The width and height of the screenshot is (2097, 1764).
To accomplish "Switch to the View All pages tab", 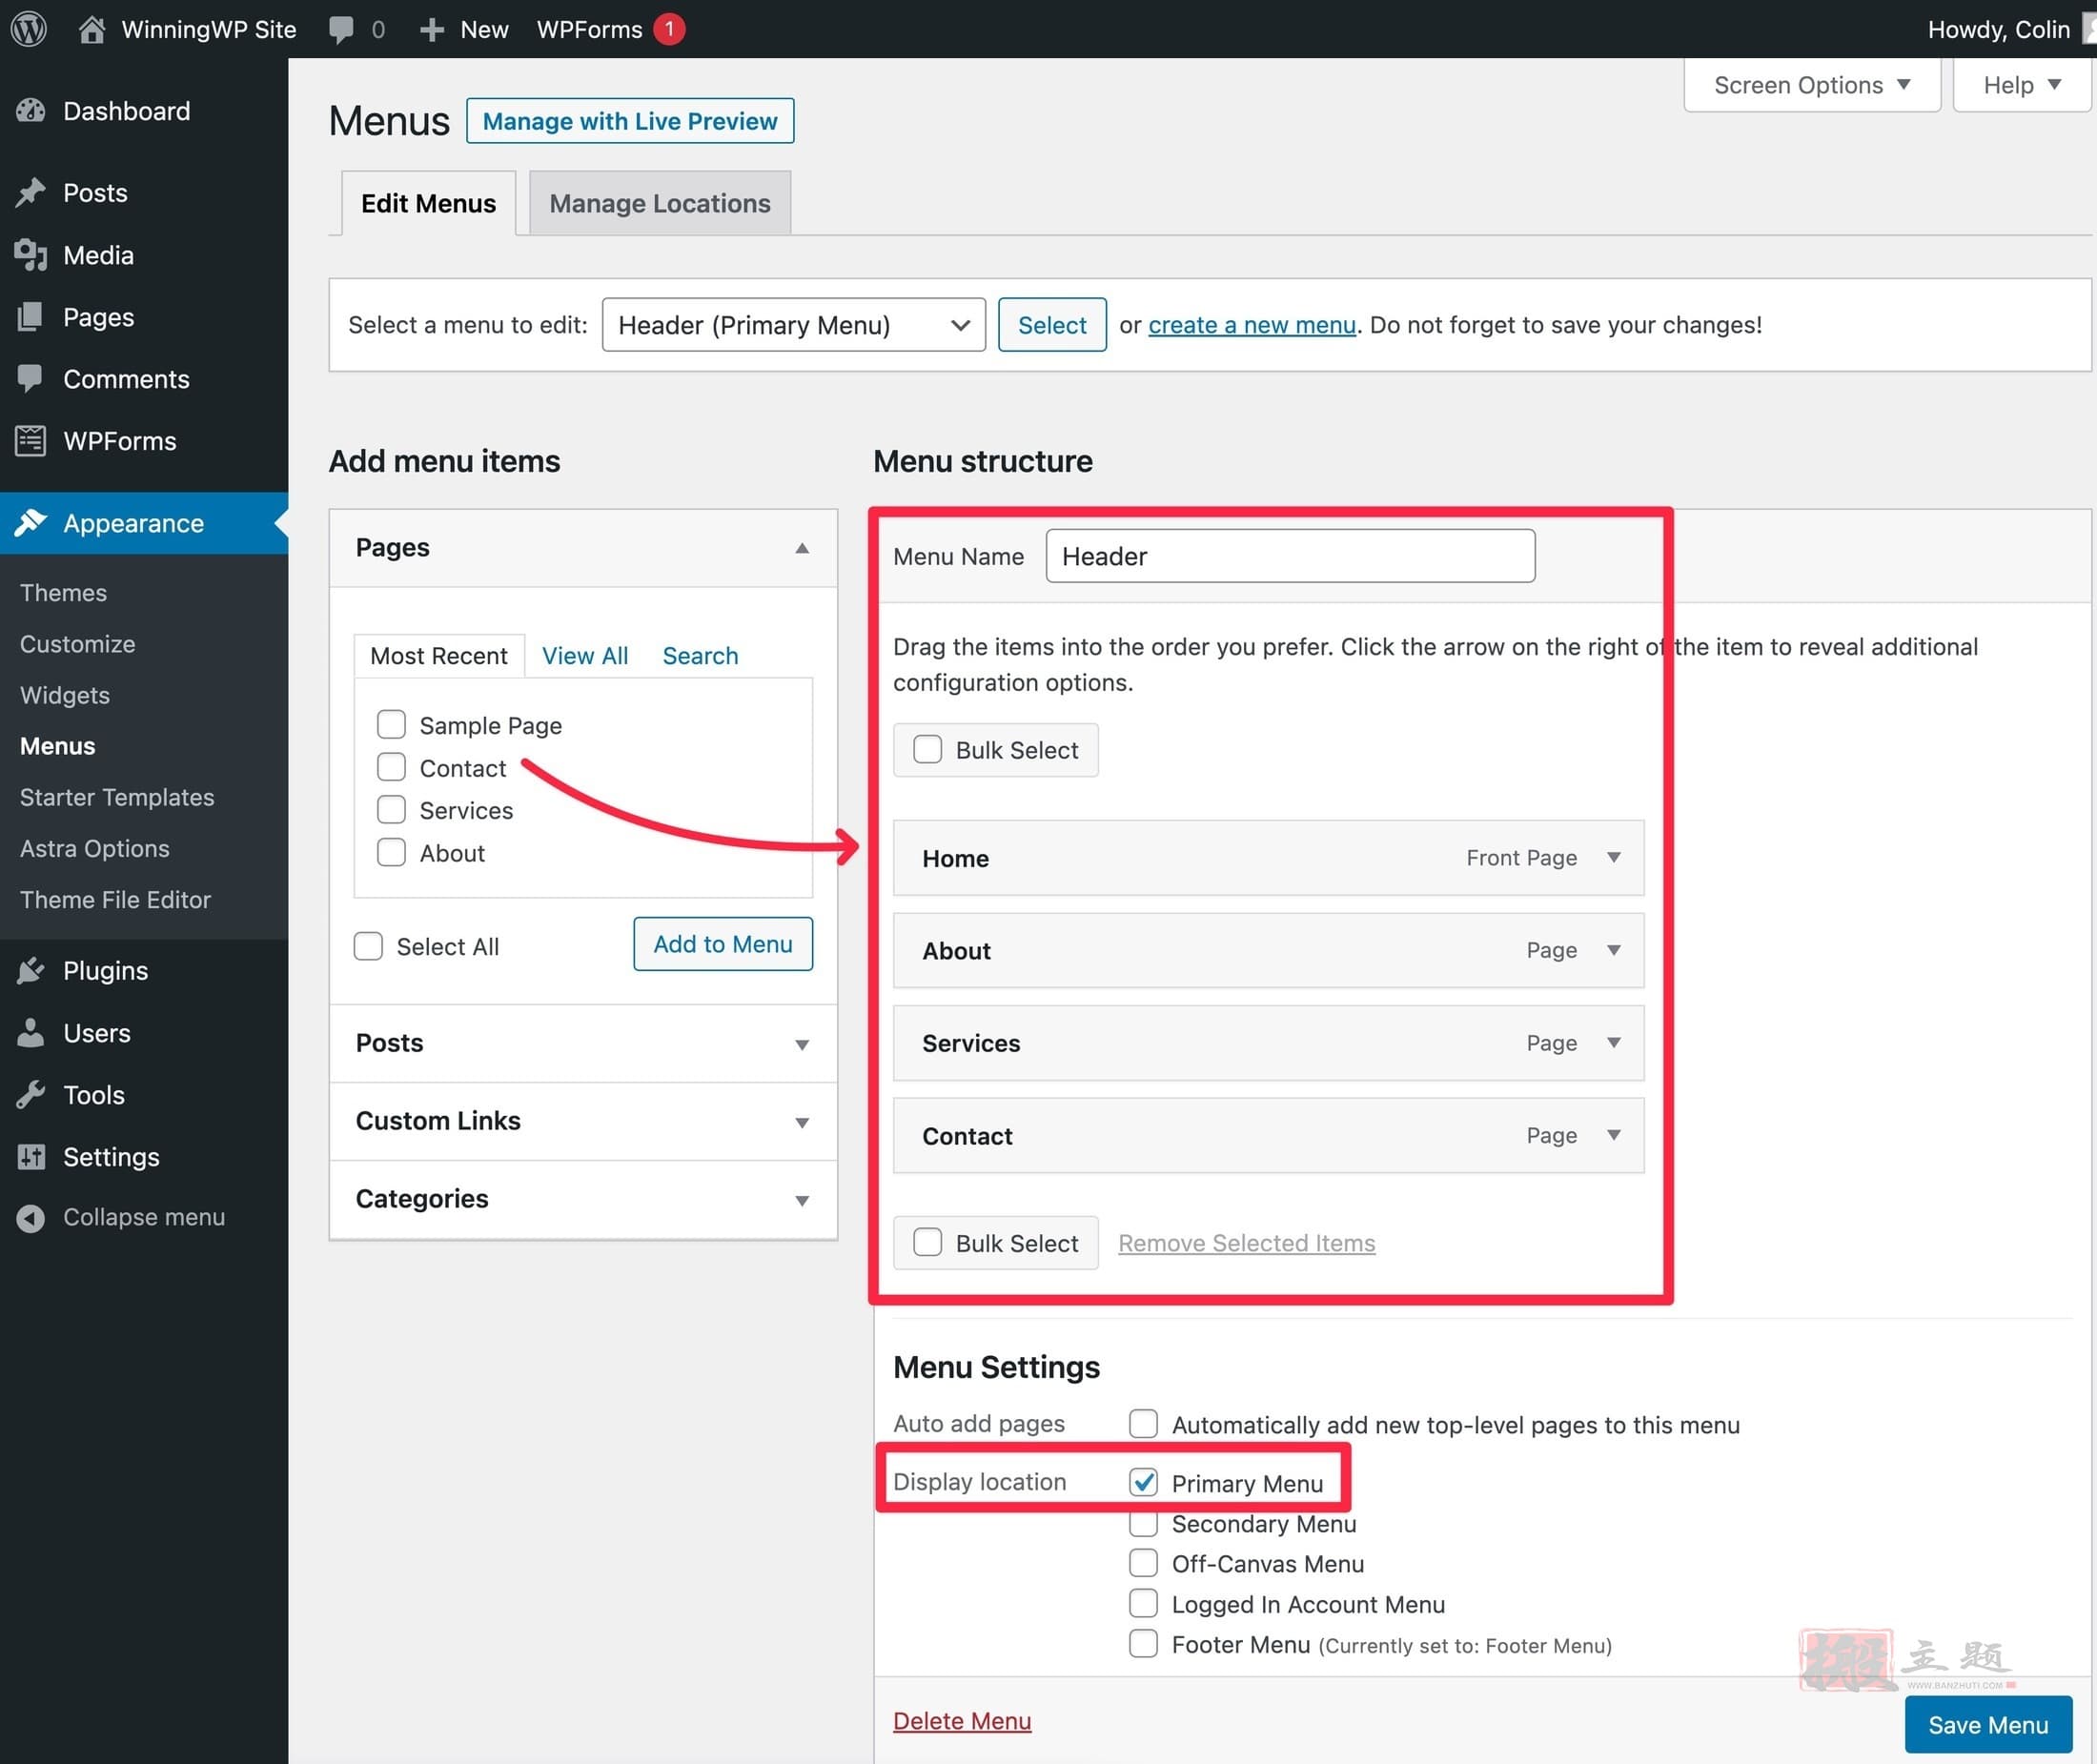I will tap(585, 656).
